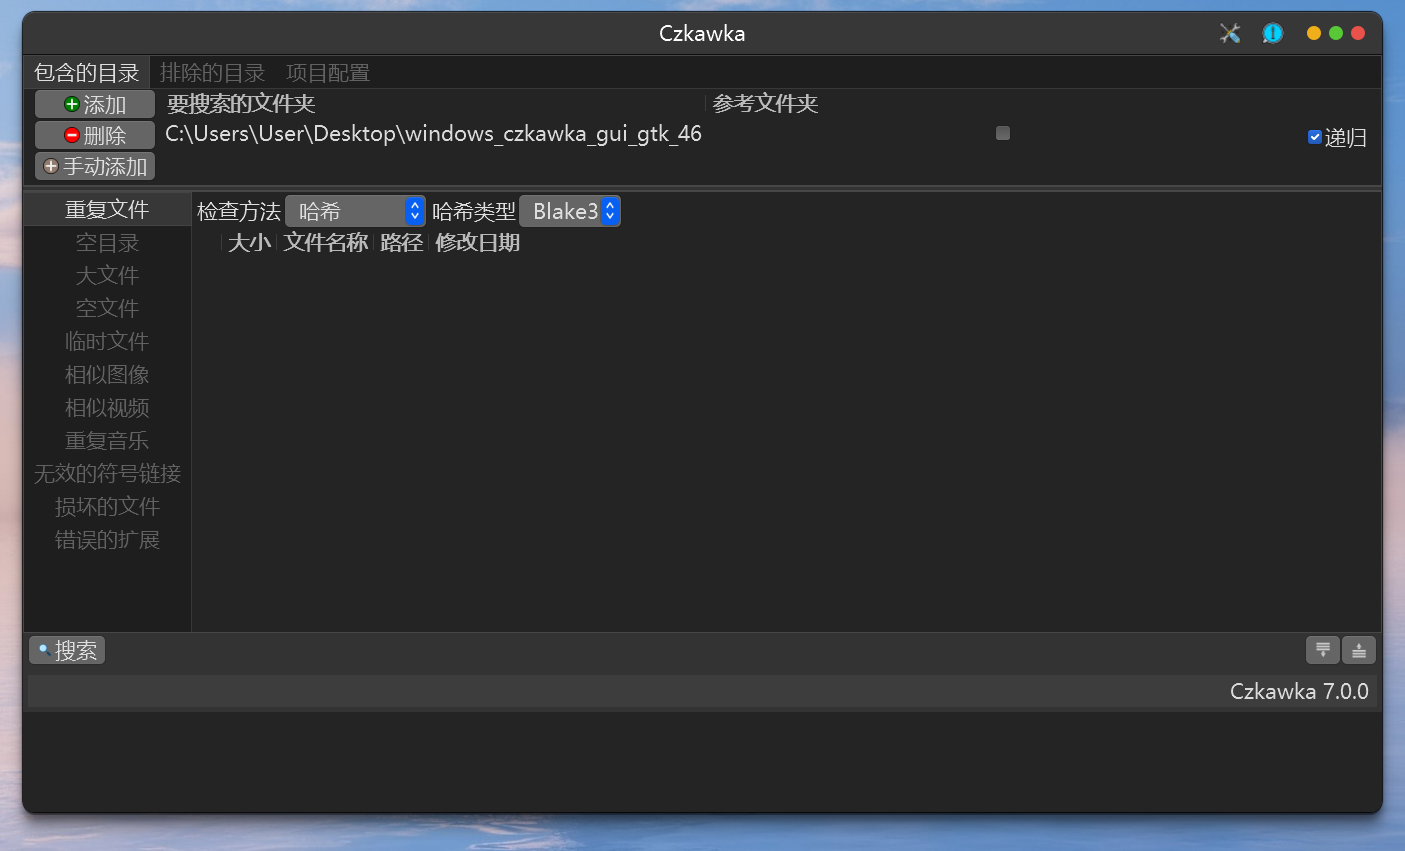Image resolution: width=1405 pixels, height=851 pixels.
Task: Click the yellow minimize window dot
Action: [1314, 33]
